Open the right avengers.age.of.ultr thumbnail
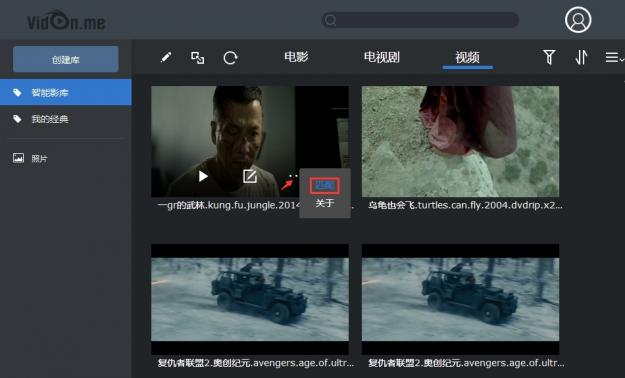 (460, 299)
